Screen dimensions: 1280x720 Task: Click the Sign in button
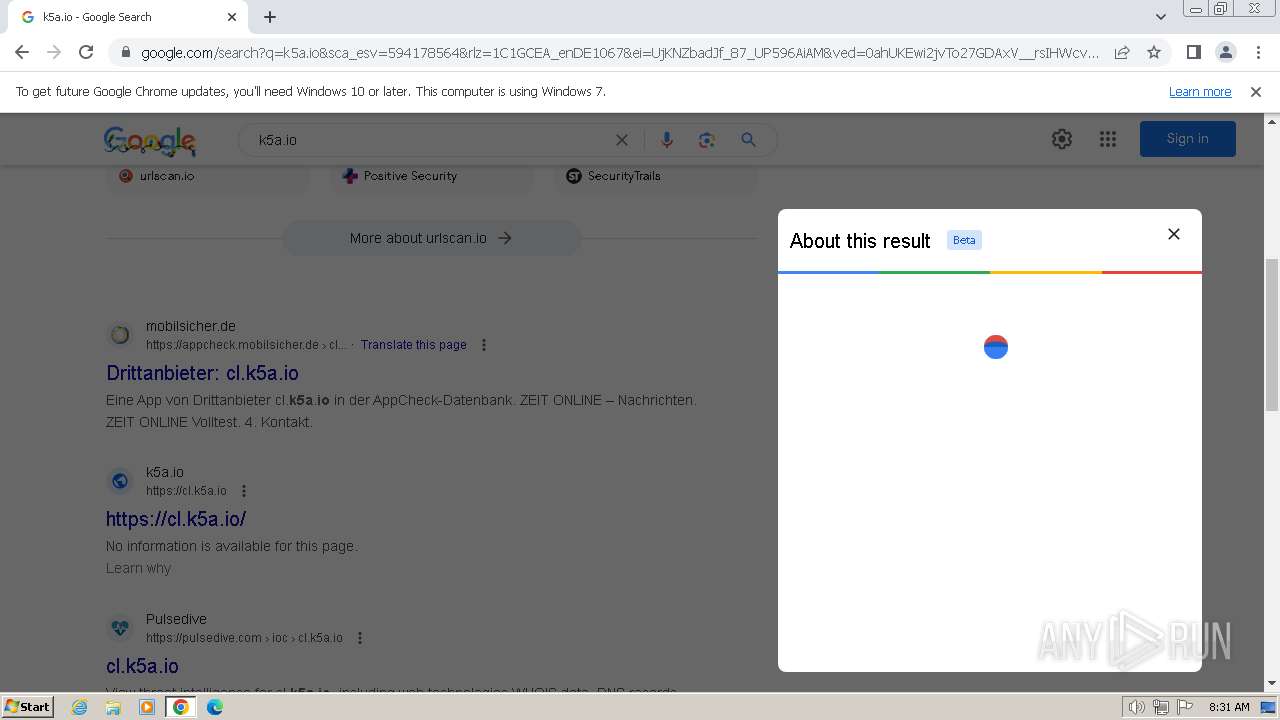pos(1188,139)
